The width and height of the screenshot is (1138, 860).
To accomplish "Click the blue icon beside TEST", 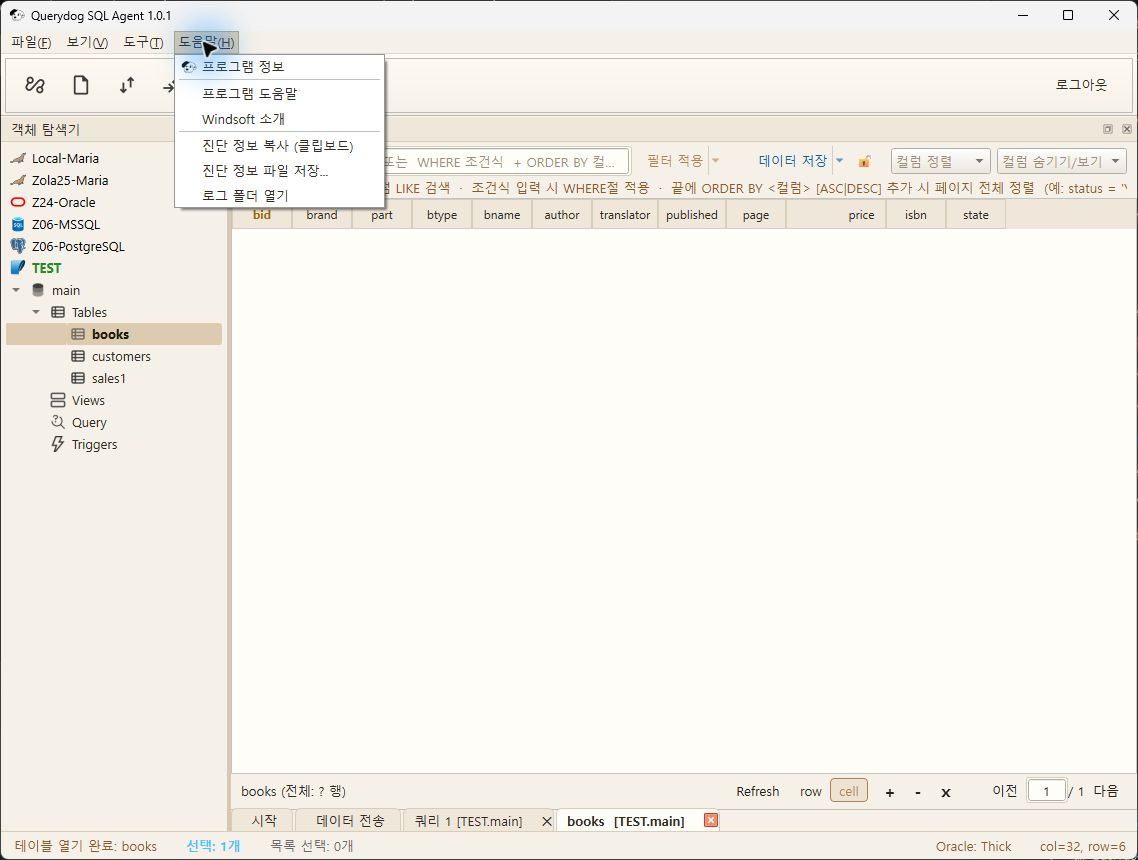I will point(18,268).
